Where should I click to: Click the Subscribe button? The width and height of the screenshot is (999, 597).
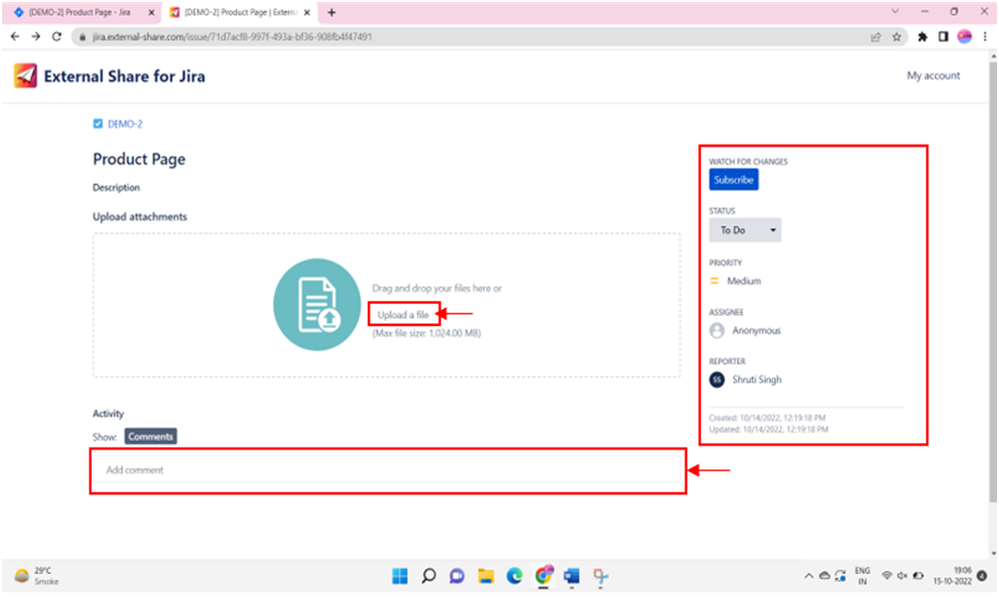733,180
